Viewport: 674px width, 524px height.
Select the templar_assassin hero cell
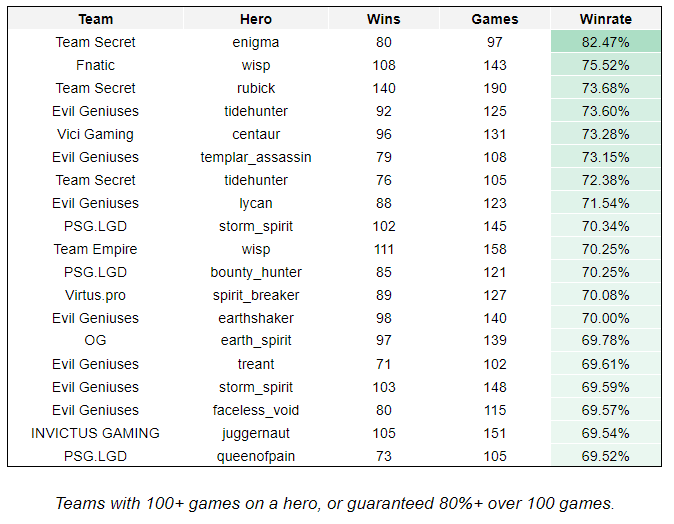click(256, 157)
